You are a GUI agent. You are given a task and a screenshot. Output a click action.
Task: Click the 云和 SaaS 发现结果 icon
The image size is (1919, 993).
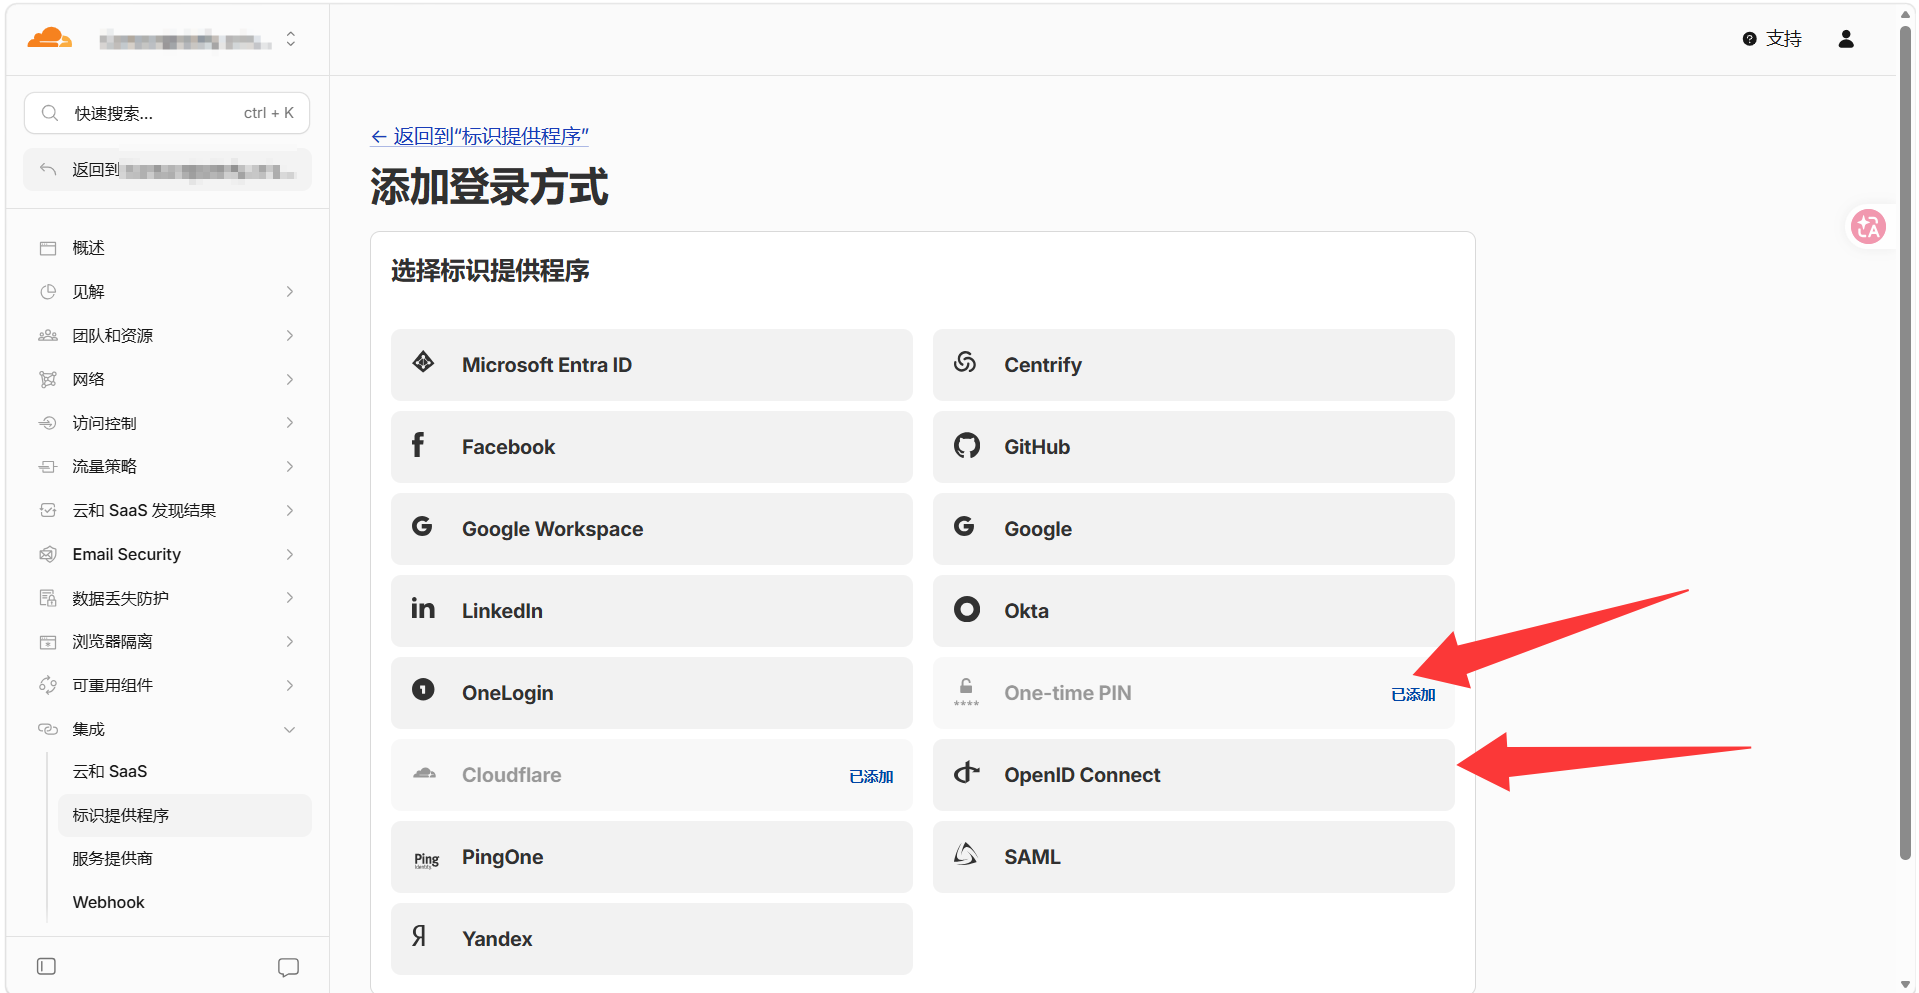[48, 511]
